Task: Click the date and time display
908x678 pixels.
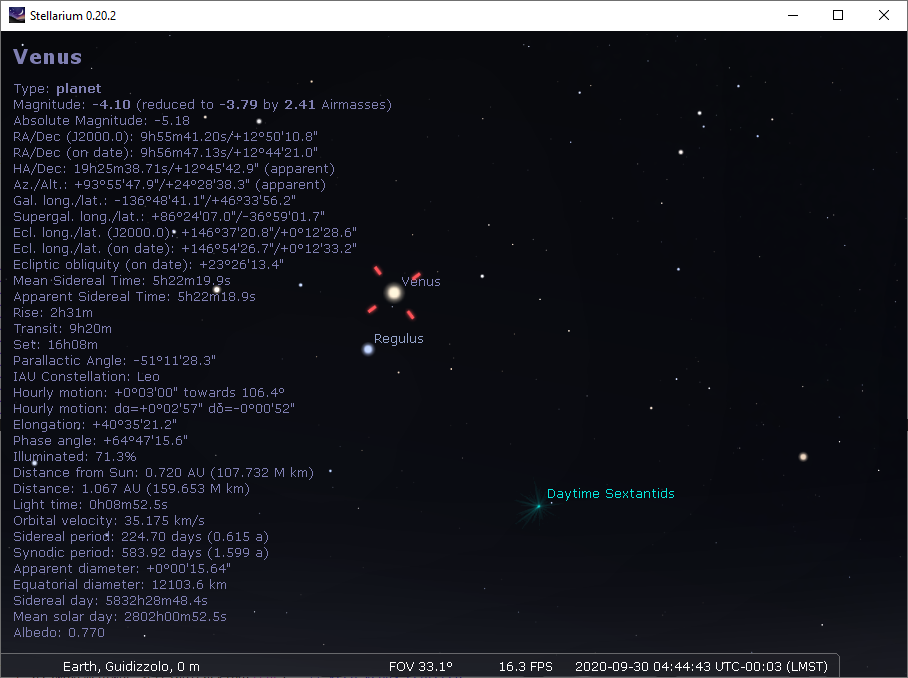Action: click(x=702, y=666)
